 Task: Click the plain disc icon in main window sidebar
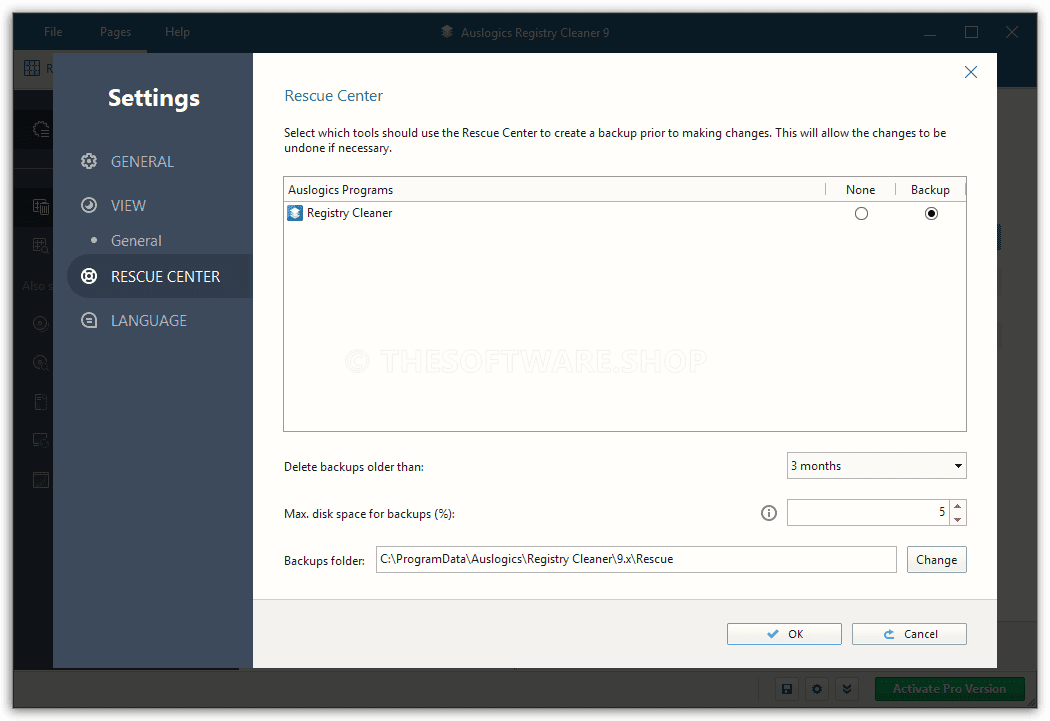[41, 324]
